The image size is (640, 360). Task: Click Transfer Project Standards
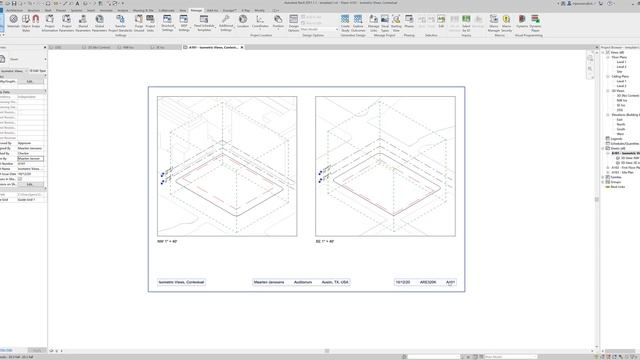120,22
